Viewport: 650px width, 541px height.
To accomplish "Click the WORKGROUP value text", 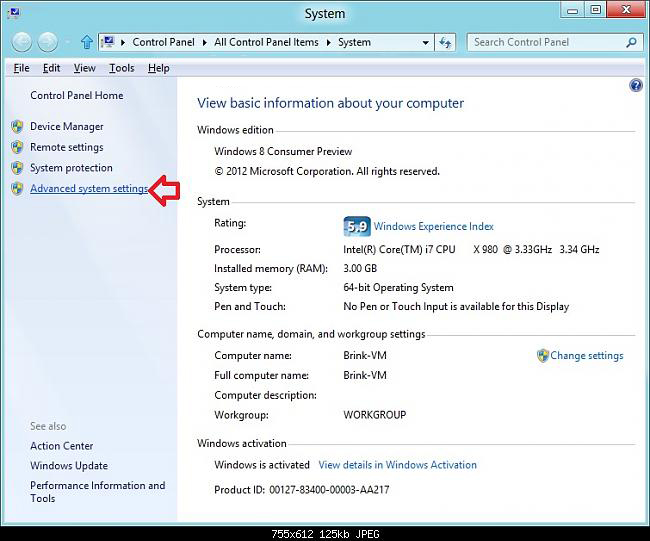I will coord(375,415).
